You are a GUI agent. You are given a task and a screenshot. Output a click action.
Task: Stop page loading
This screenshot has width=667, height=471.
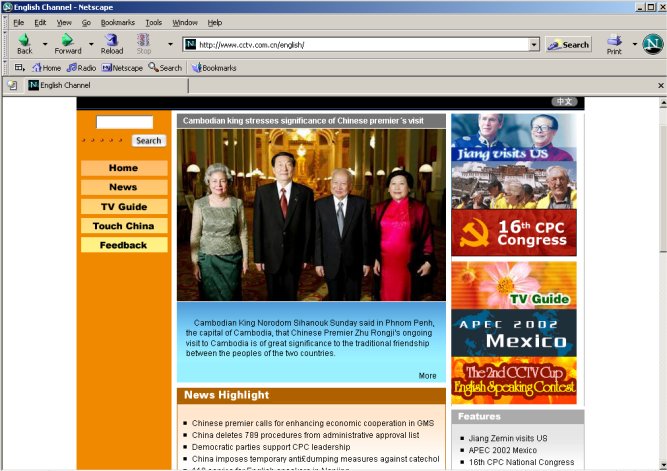click(x=143, y=44)
